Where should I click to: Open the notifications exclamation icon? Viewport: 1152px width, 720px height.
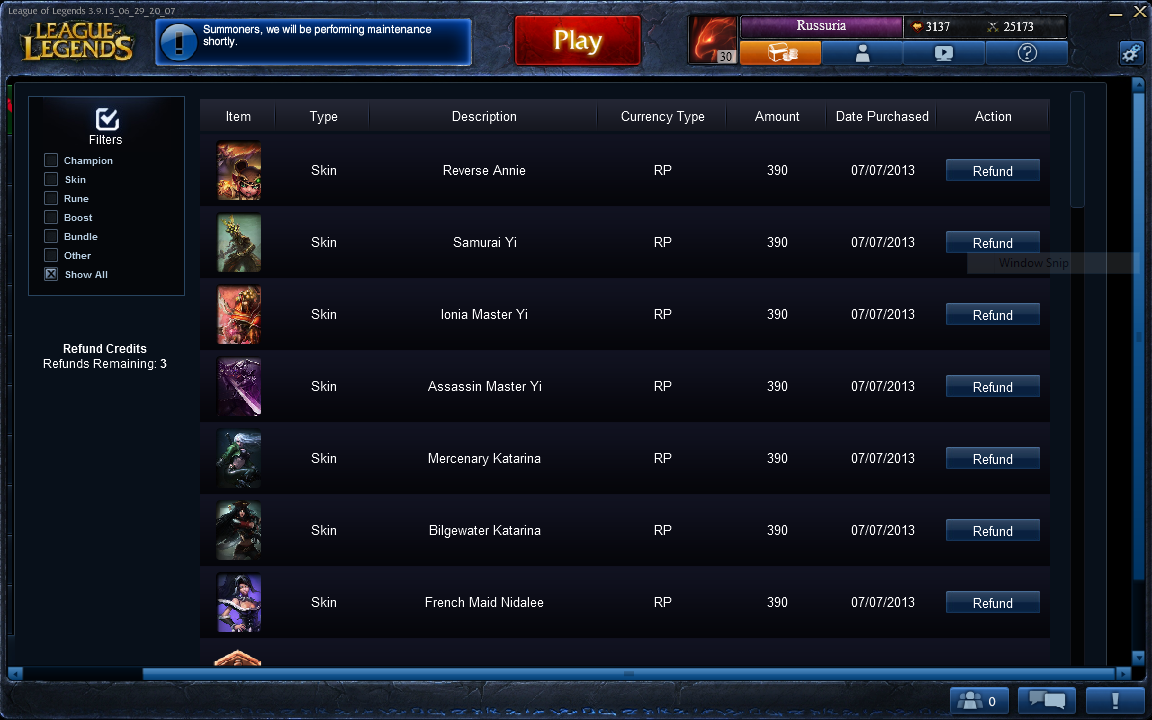[1115, 701]
